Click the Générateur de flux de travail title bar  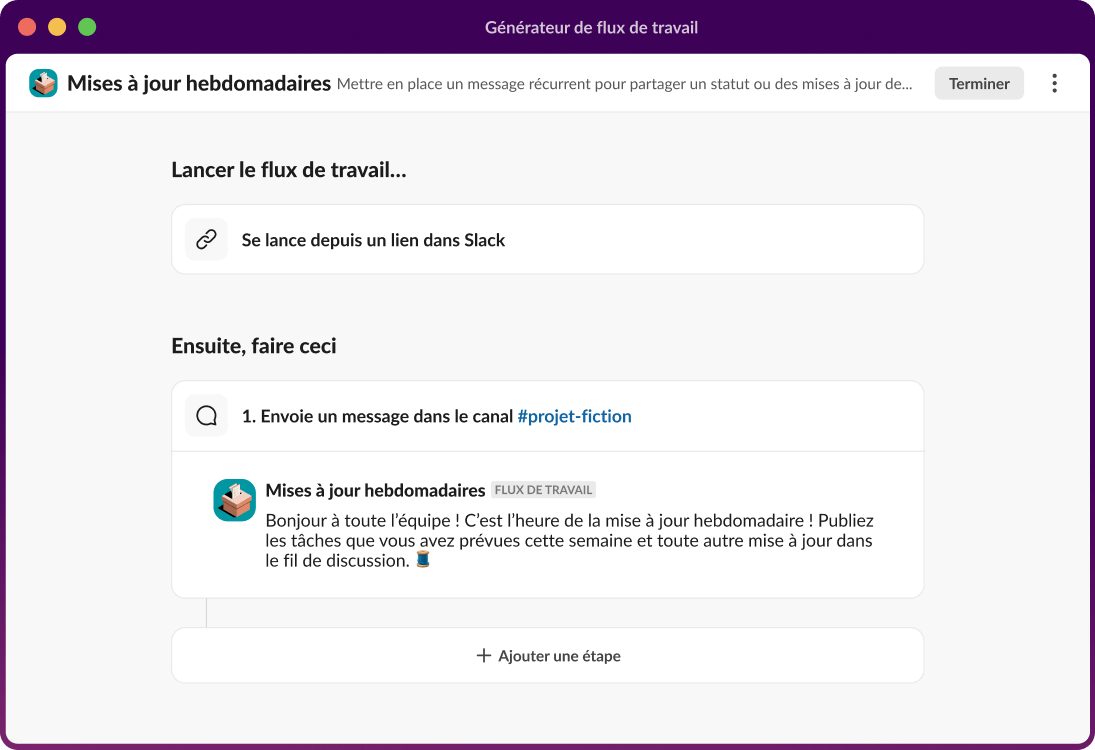[x=590, y=27]
